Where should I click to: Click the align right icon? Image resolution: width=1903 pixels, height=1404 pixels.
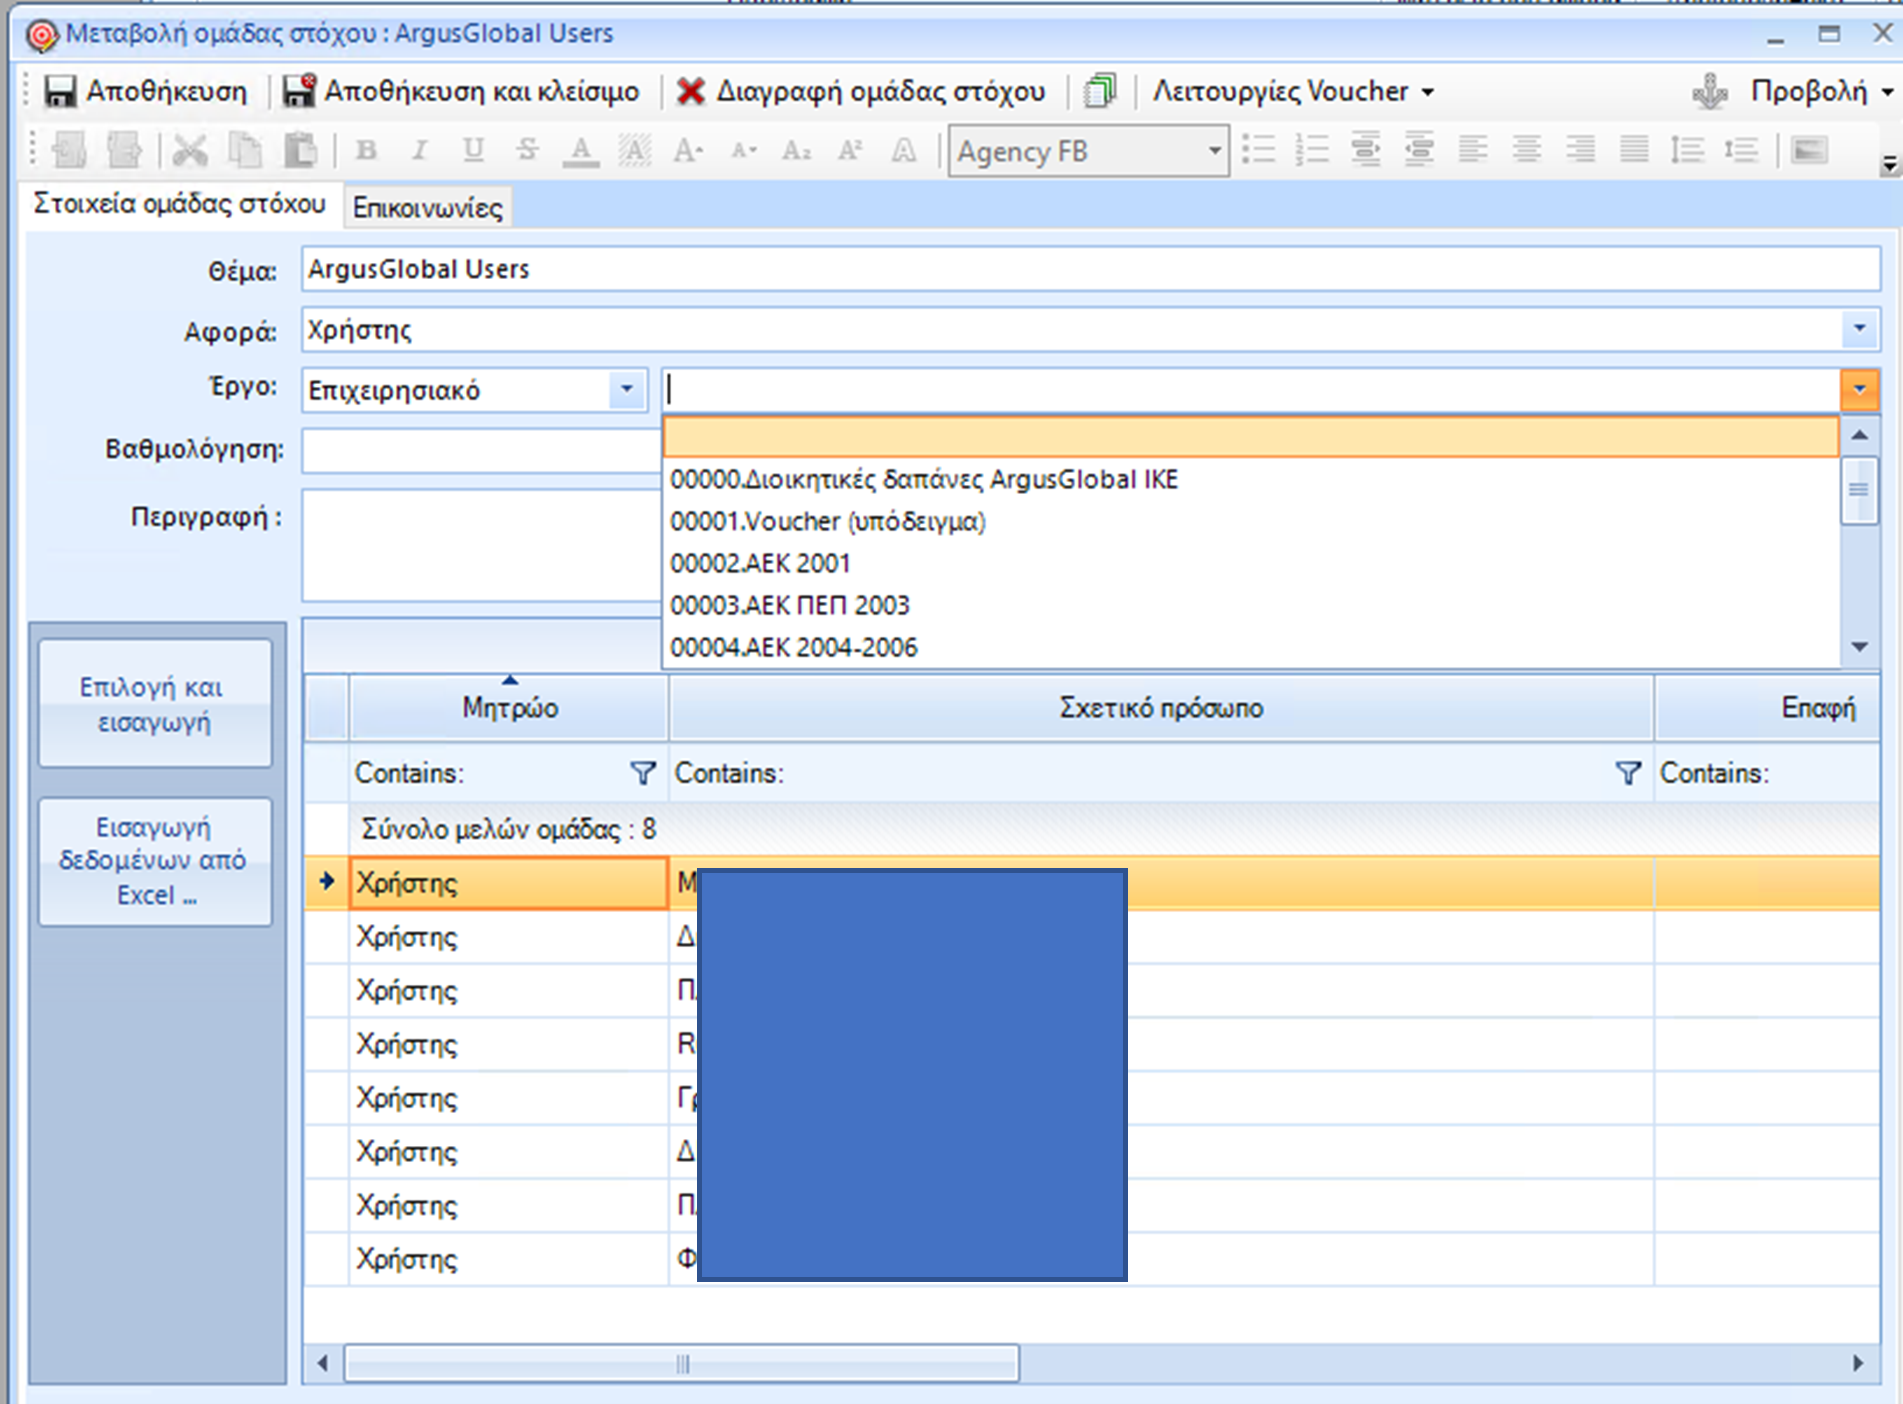click(1581, 151)
